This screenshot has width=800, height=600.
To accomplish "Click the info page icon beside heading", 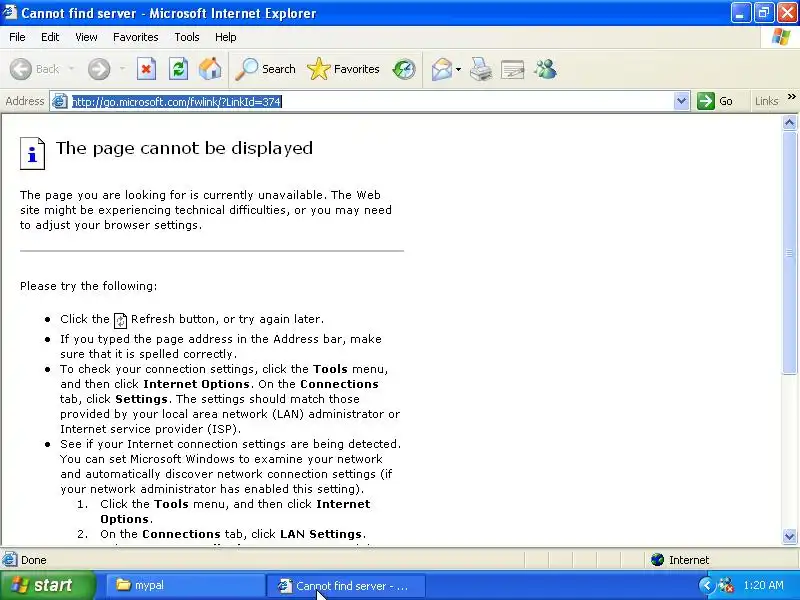I will click(x=32, y=153).
